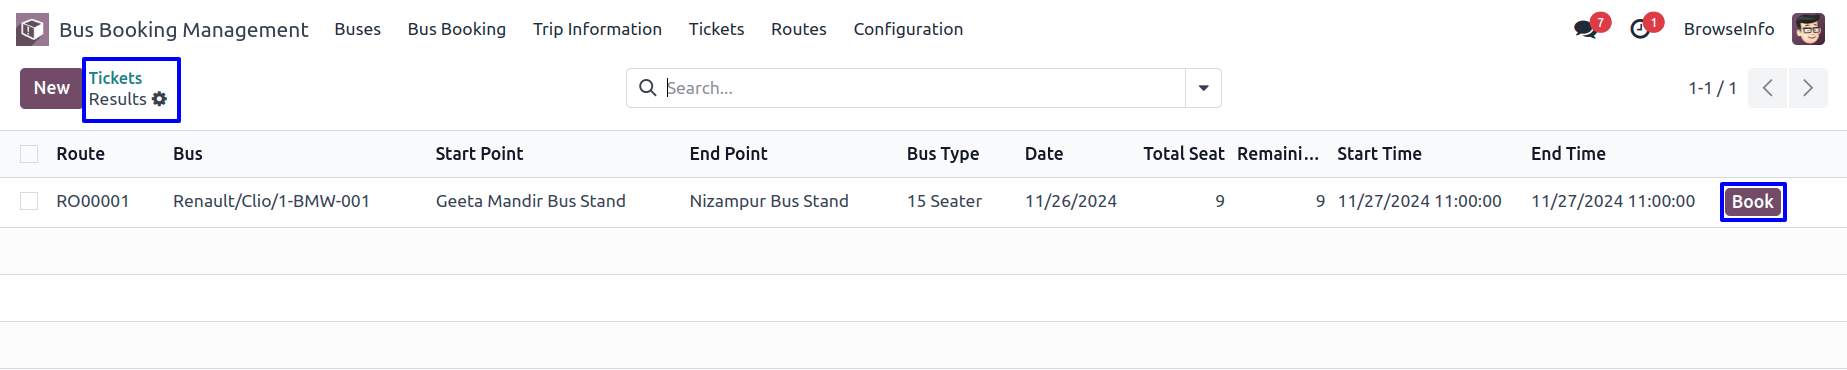Open the messages chat icon
The width and height of the screenshot is (1847, 370).
pyautogui.click(x=1585, y=29)
